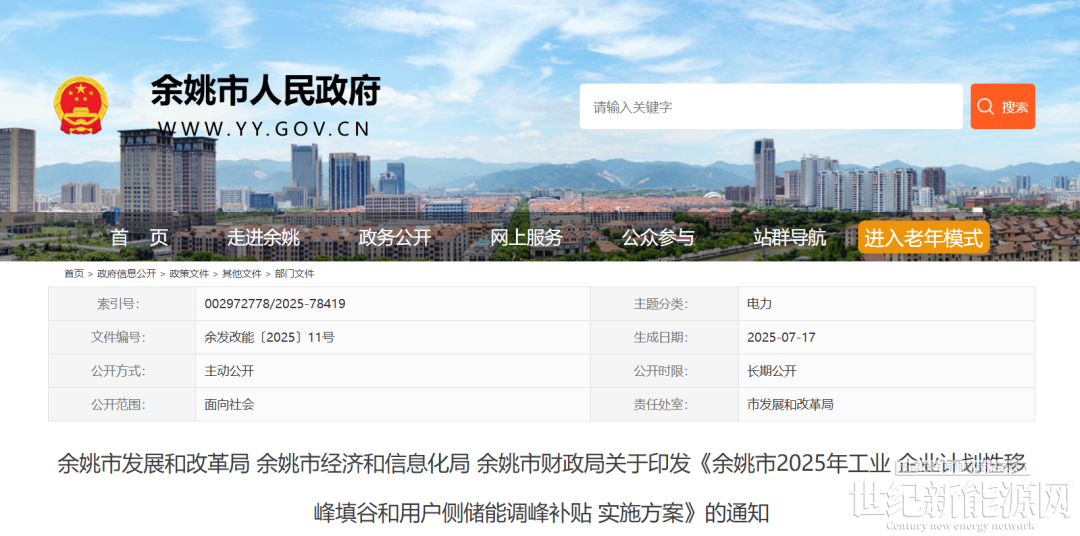The height and width of the screenshot is (536, 1080).
Task: Click the index number 002972778/2025-78419
Action: click(x=275, y=304)
